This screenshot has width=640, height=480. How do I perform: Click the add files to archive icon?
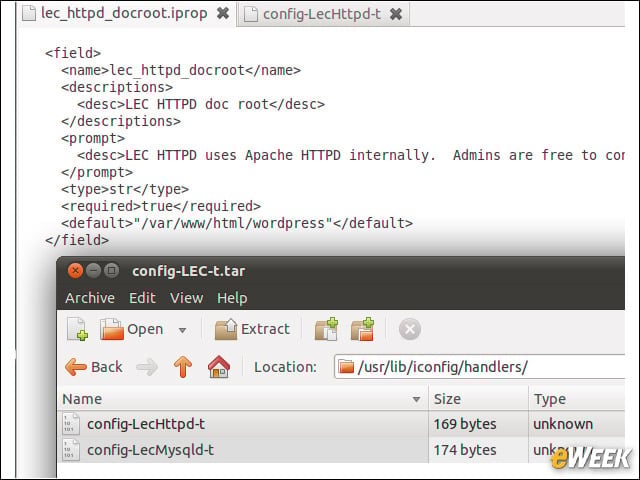point(326,329)
